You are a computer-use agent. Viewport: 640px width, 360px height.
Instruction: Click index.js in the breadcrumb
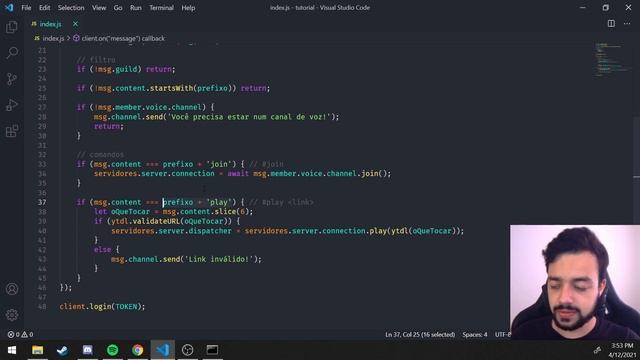53,38
